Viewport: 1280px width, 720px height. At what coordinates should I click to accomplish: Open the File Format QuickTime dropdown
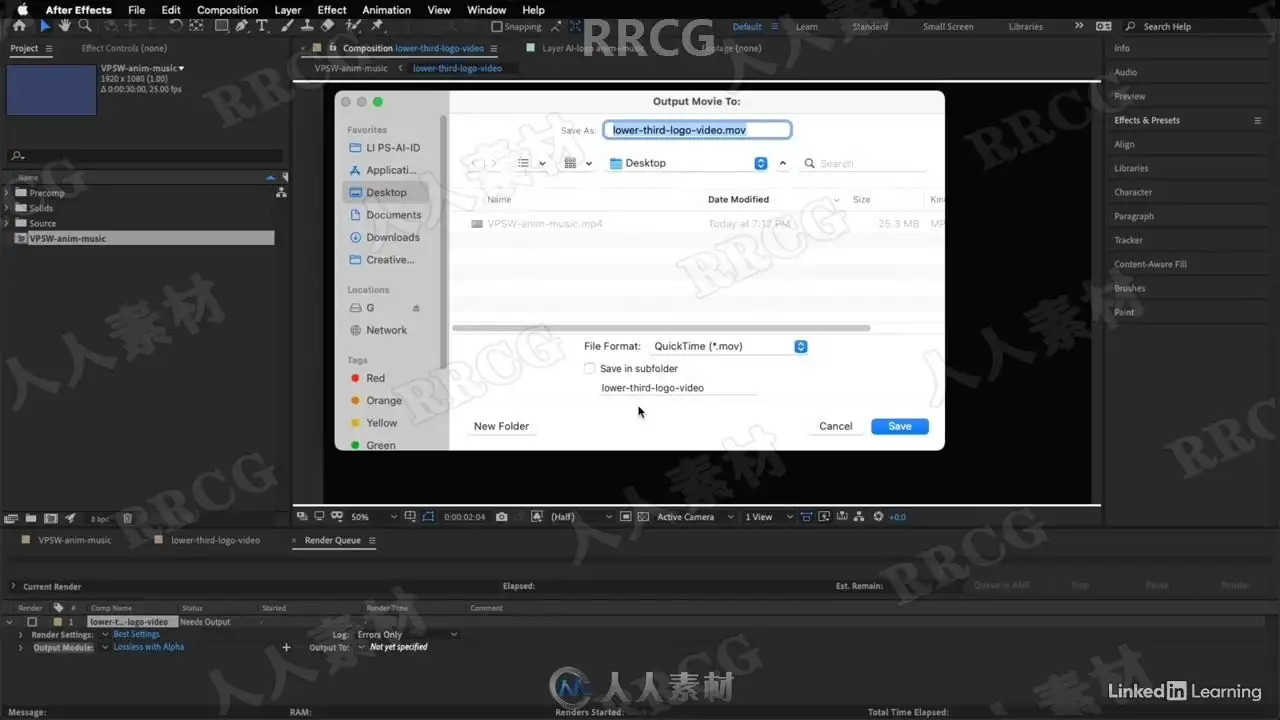pyautogui.click(x=729, y=346)
